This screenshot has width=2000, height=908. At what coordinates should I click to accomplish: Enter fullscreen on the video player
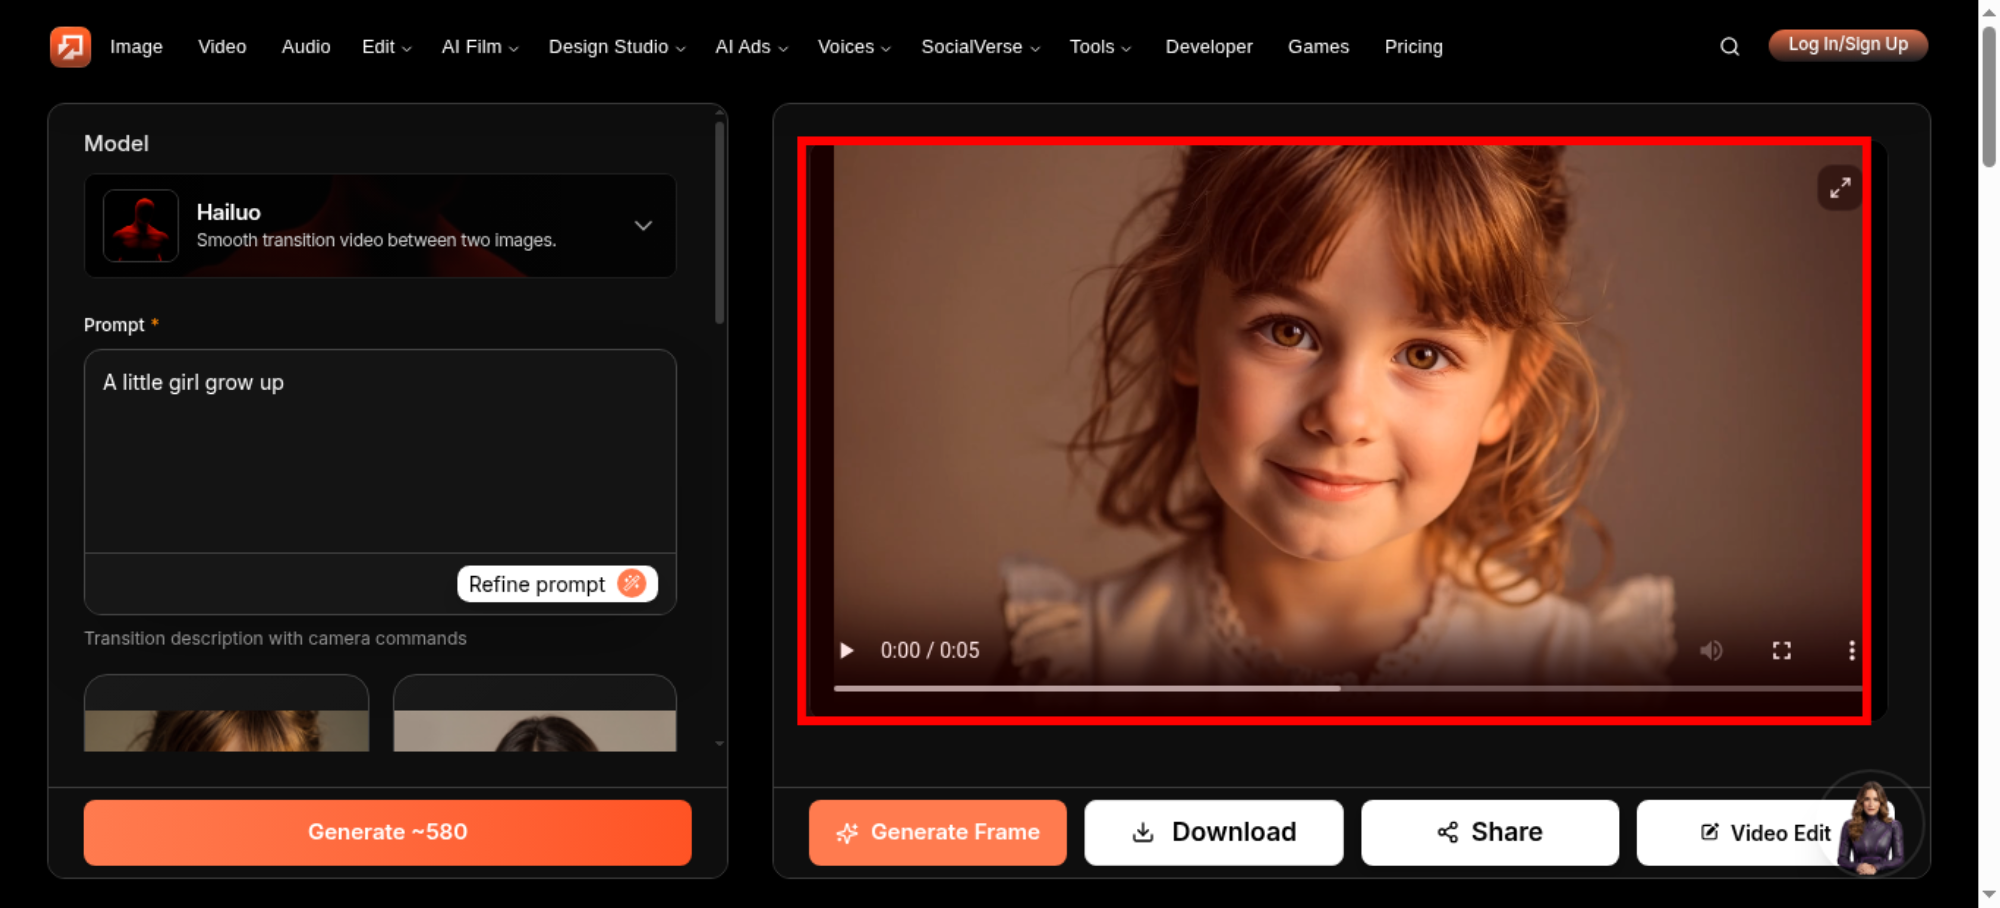(1781, 650)
